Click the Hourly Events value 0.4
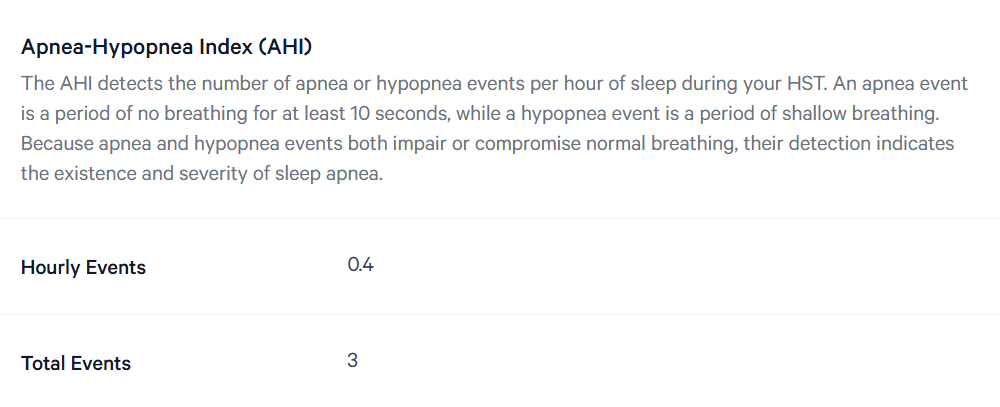 (360, 265)
